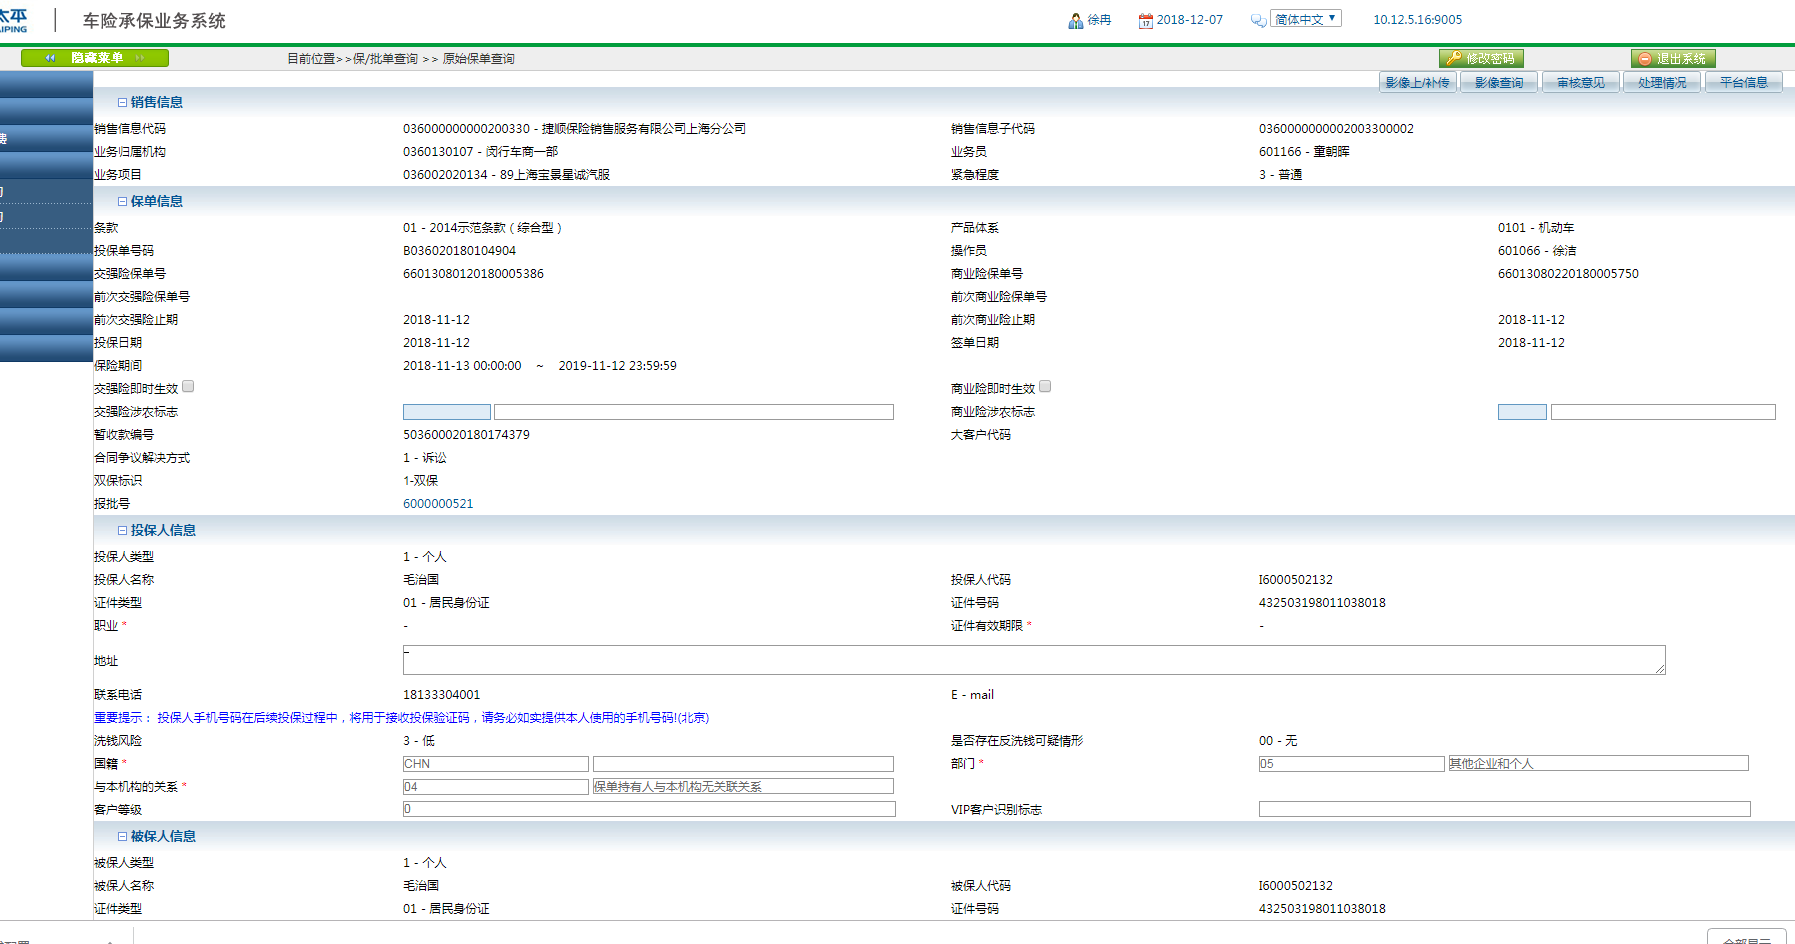Toggle the 交强险即时生效 checkbox

pyautogui.click(x=188, y=386)
